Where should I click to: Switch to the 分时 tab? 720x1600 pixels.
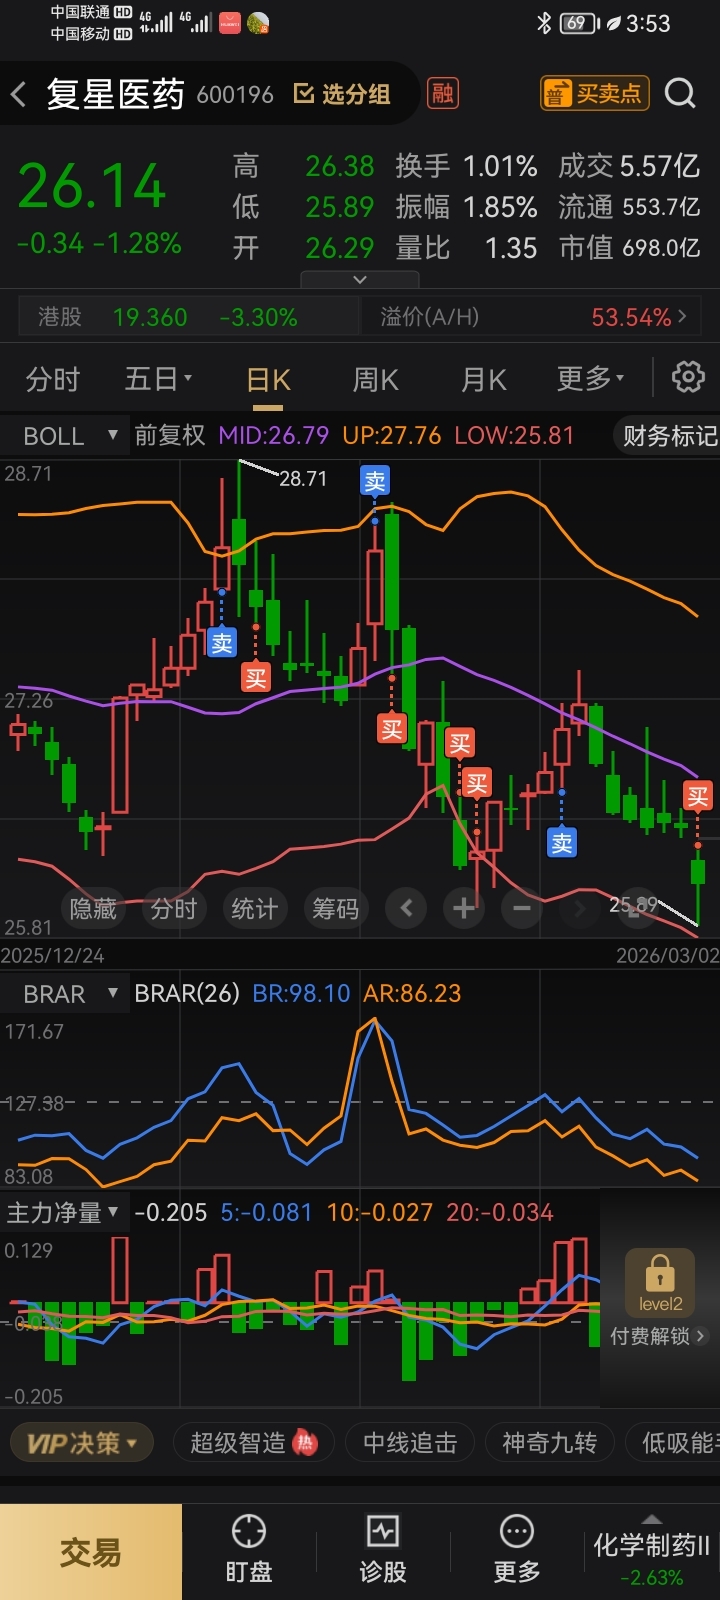coord(52,380)
